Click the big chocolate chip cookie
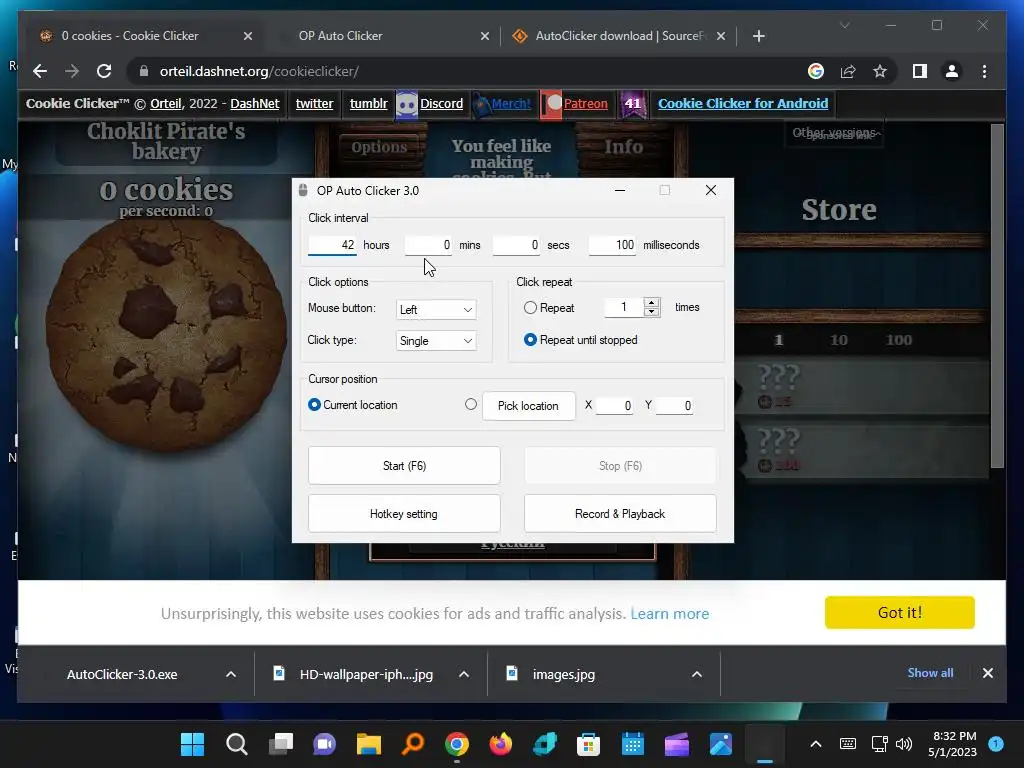1024x768 pixels. point(167,334)
